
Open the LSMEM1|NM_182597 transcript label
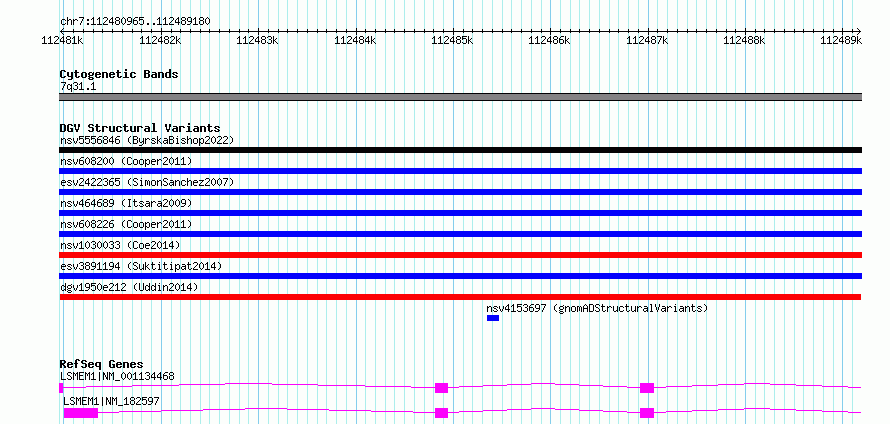click(111, 401)
